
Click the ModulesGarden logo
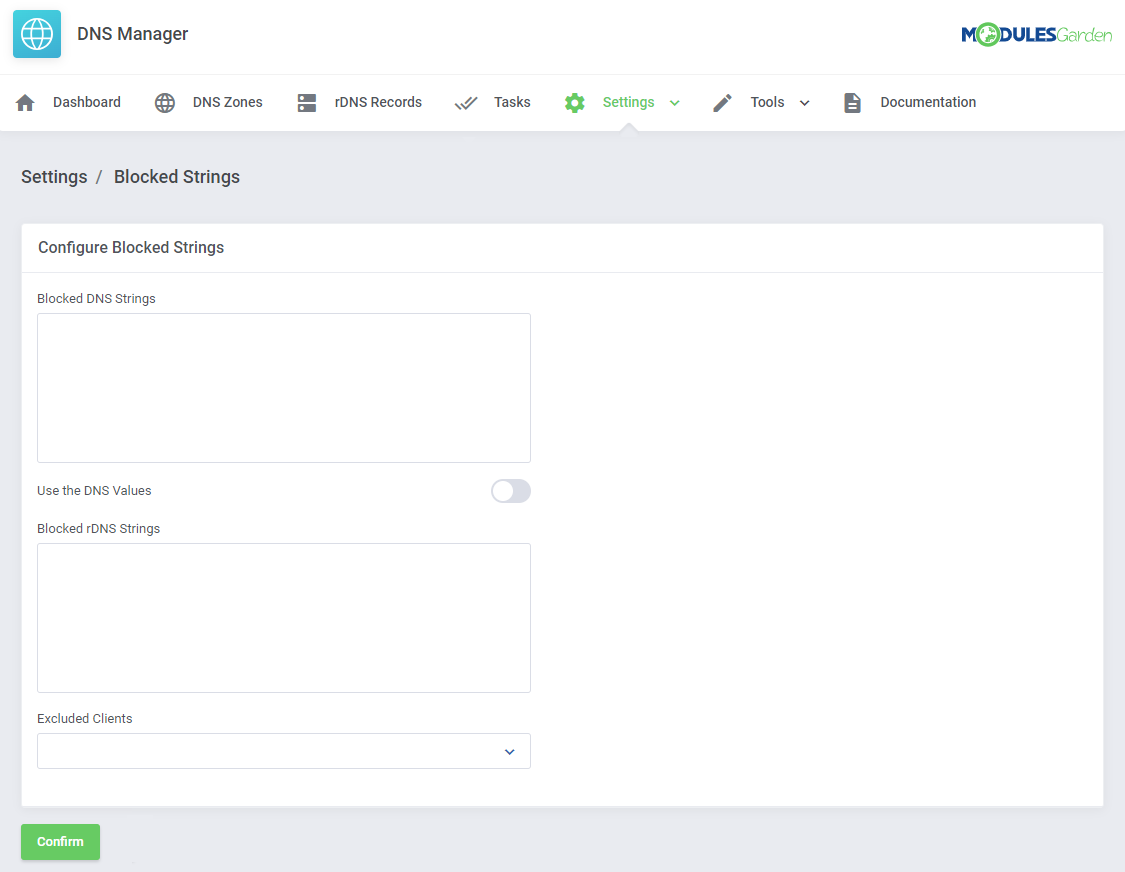(x=1036, y=34)
